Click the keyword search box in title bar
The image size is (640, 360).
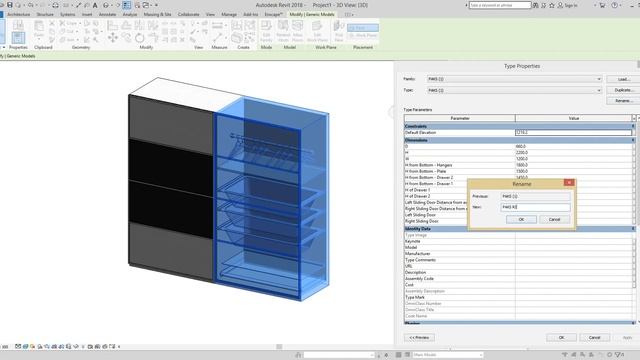pos(500,5)
